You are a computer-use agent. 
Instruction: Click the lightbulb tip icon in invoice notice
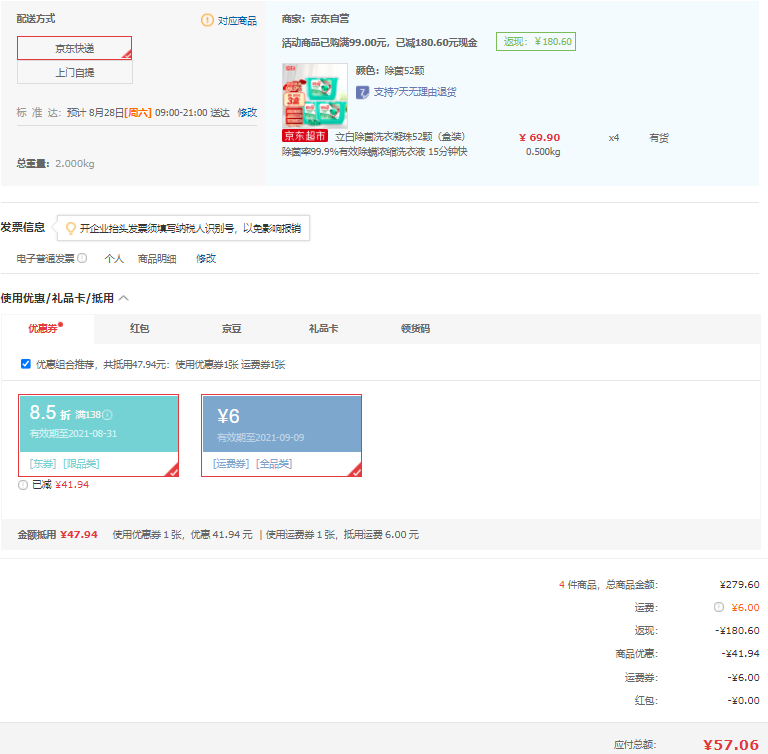click(71, 228)
